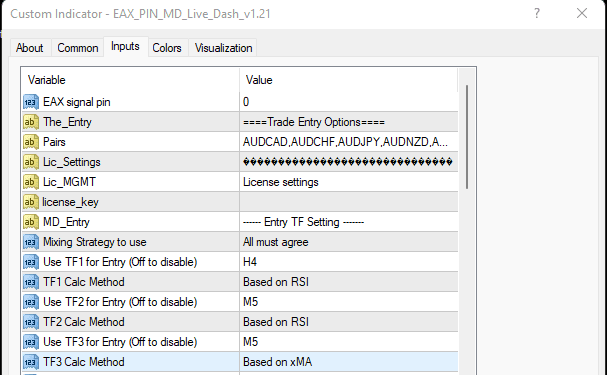Click the icon beside TF1 Calc Method
The height and width of the screenshot is (375, 607).
31,282
